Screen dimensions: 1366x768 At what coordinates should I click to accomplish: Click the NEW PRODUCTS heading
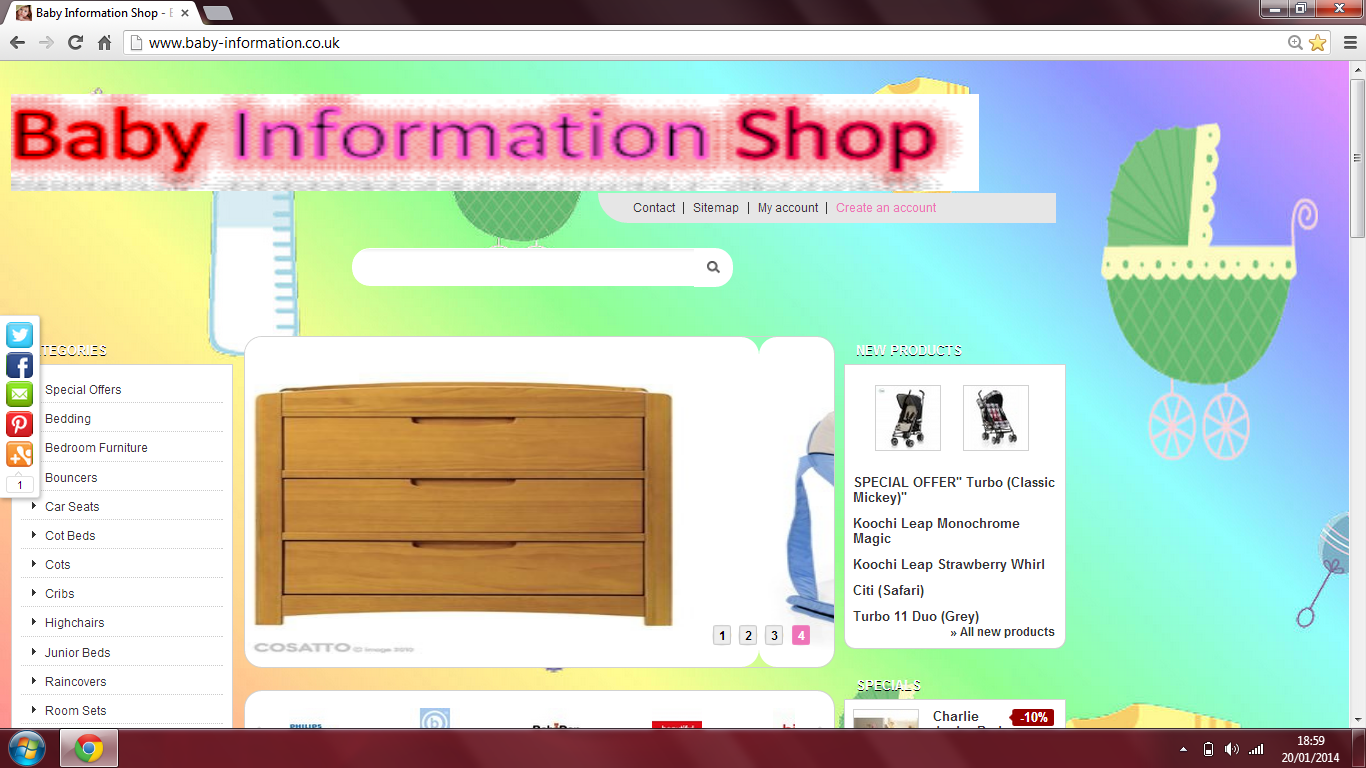(x=909, y=351)
